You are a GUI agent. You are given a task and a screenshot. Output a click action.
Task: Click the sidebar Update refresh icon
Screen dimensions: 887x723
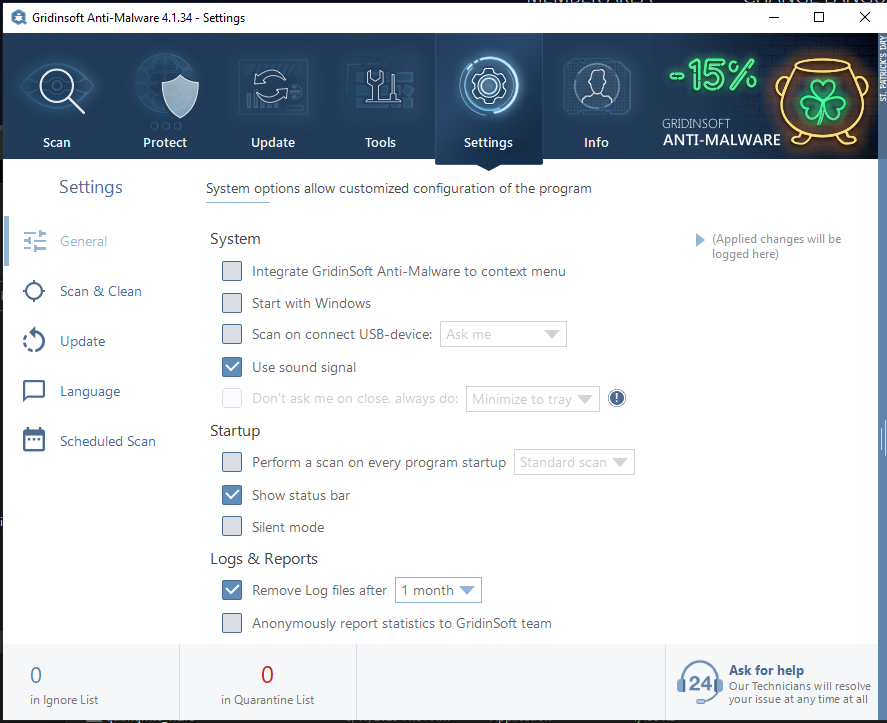pos(34,341)
